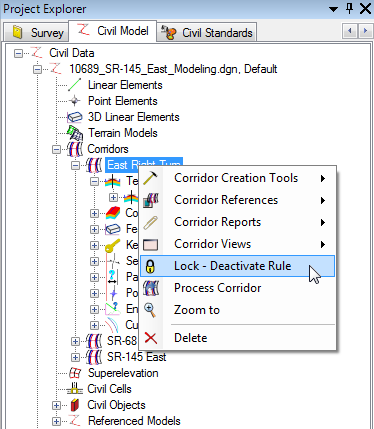
Task: Expand the Civil Objects node
Action: [56, 405]
